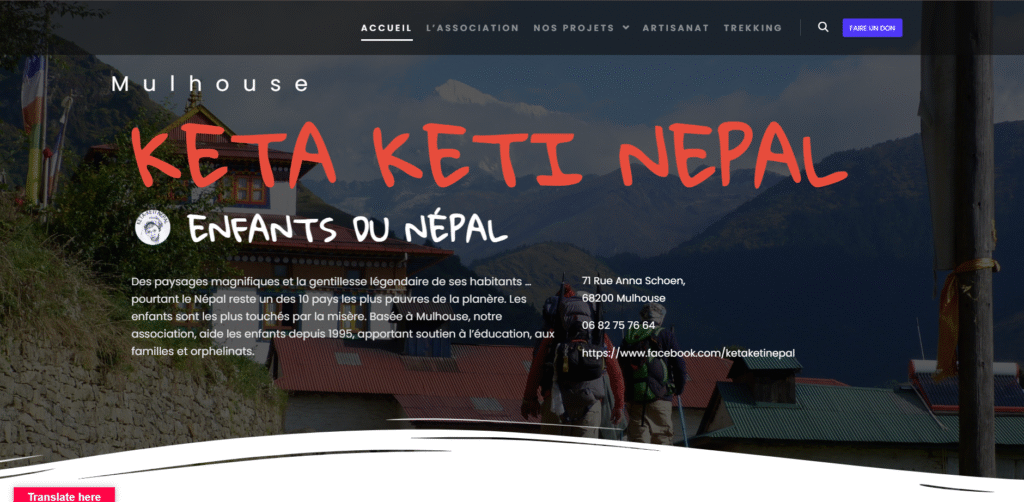
Task: Open the Facebook ketaketinepal link
Action: click(688, 353)
